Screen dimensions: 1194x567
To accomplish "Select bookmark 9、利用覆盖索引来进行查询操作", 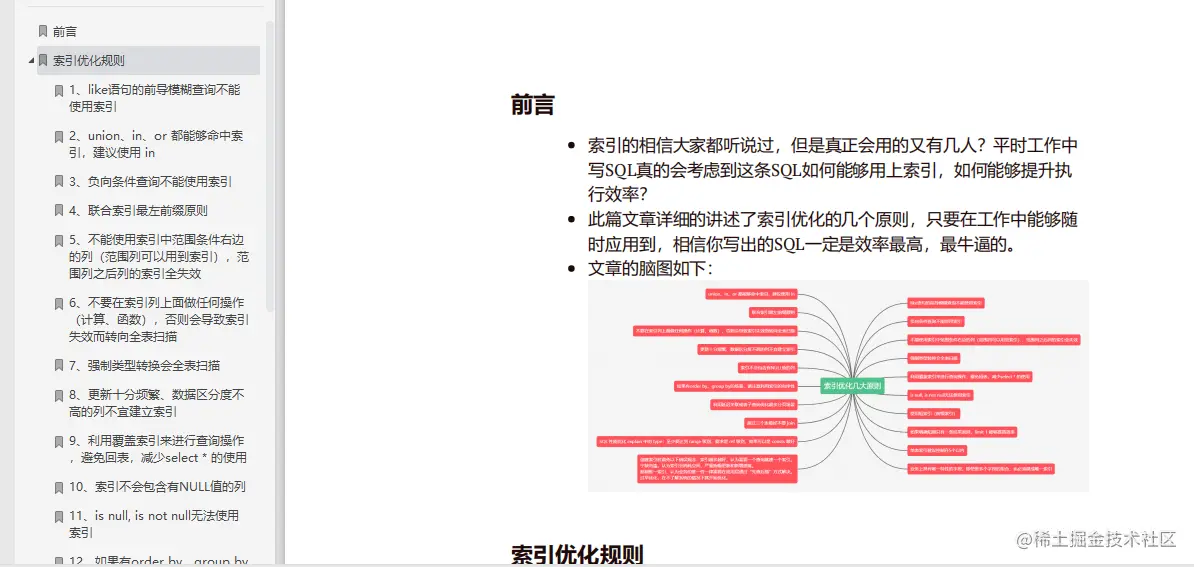I will pyautogui.click(x=158, y=449).
